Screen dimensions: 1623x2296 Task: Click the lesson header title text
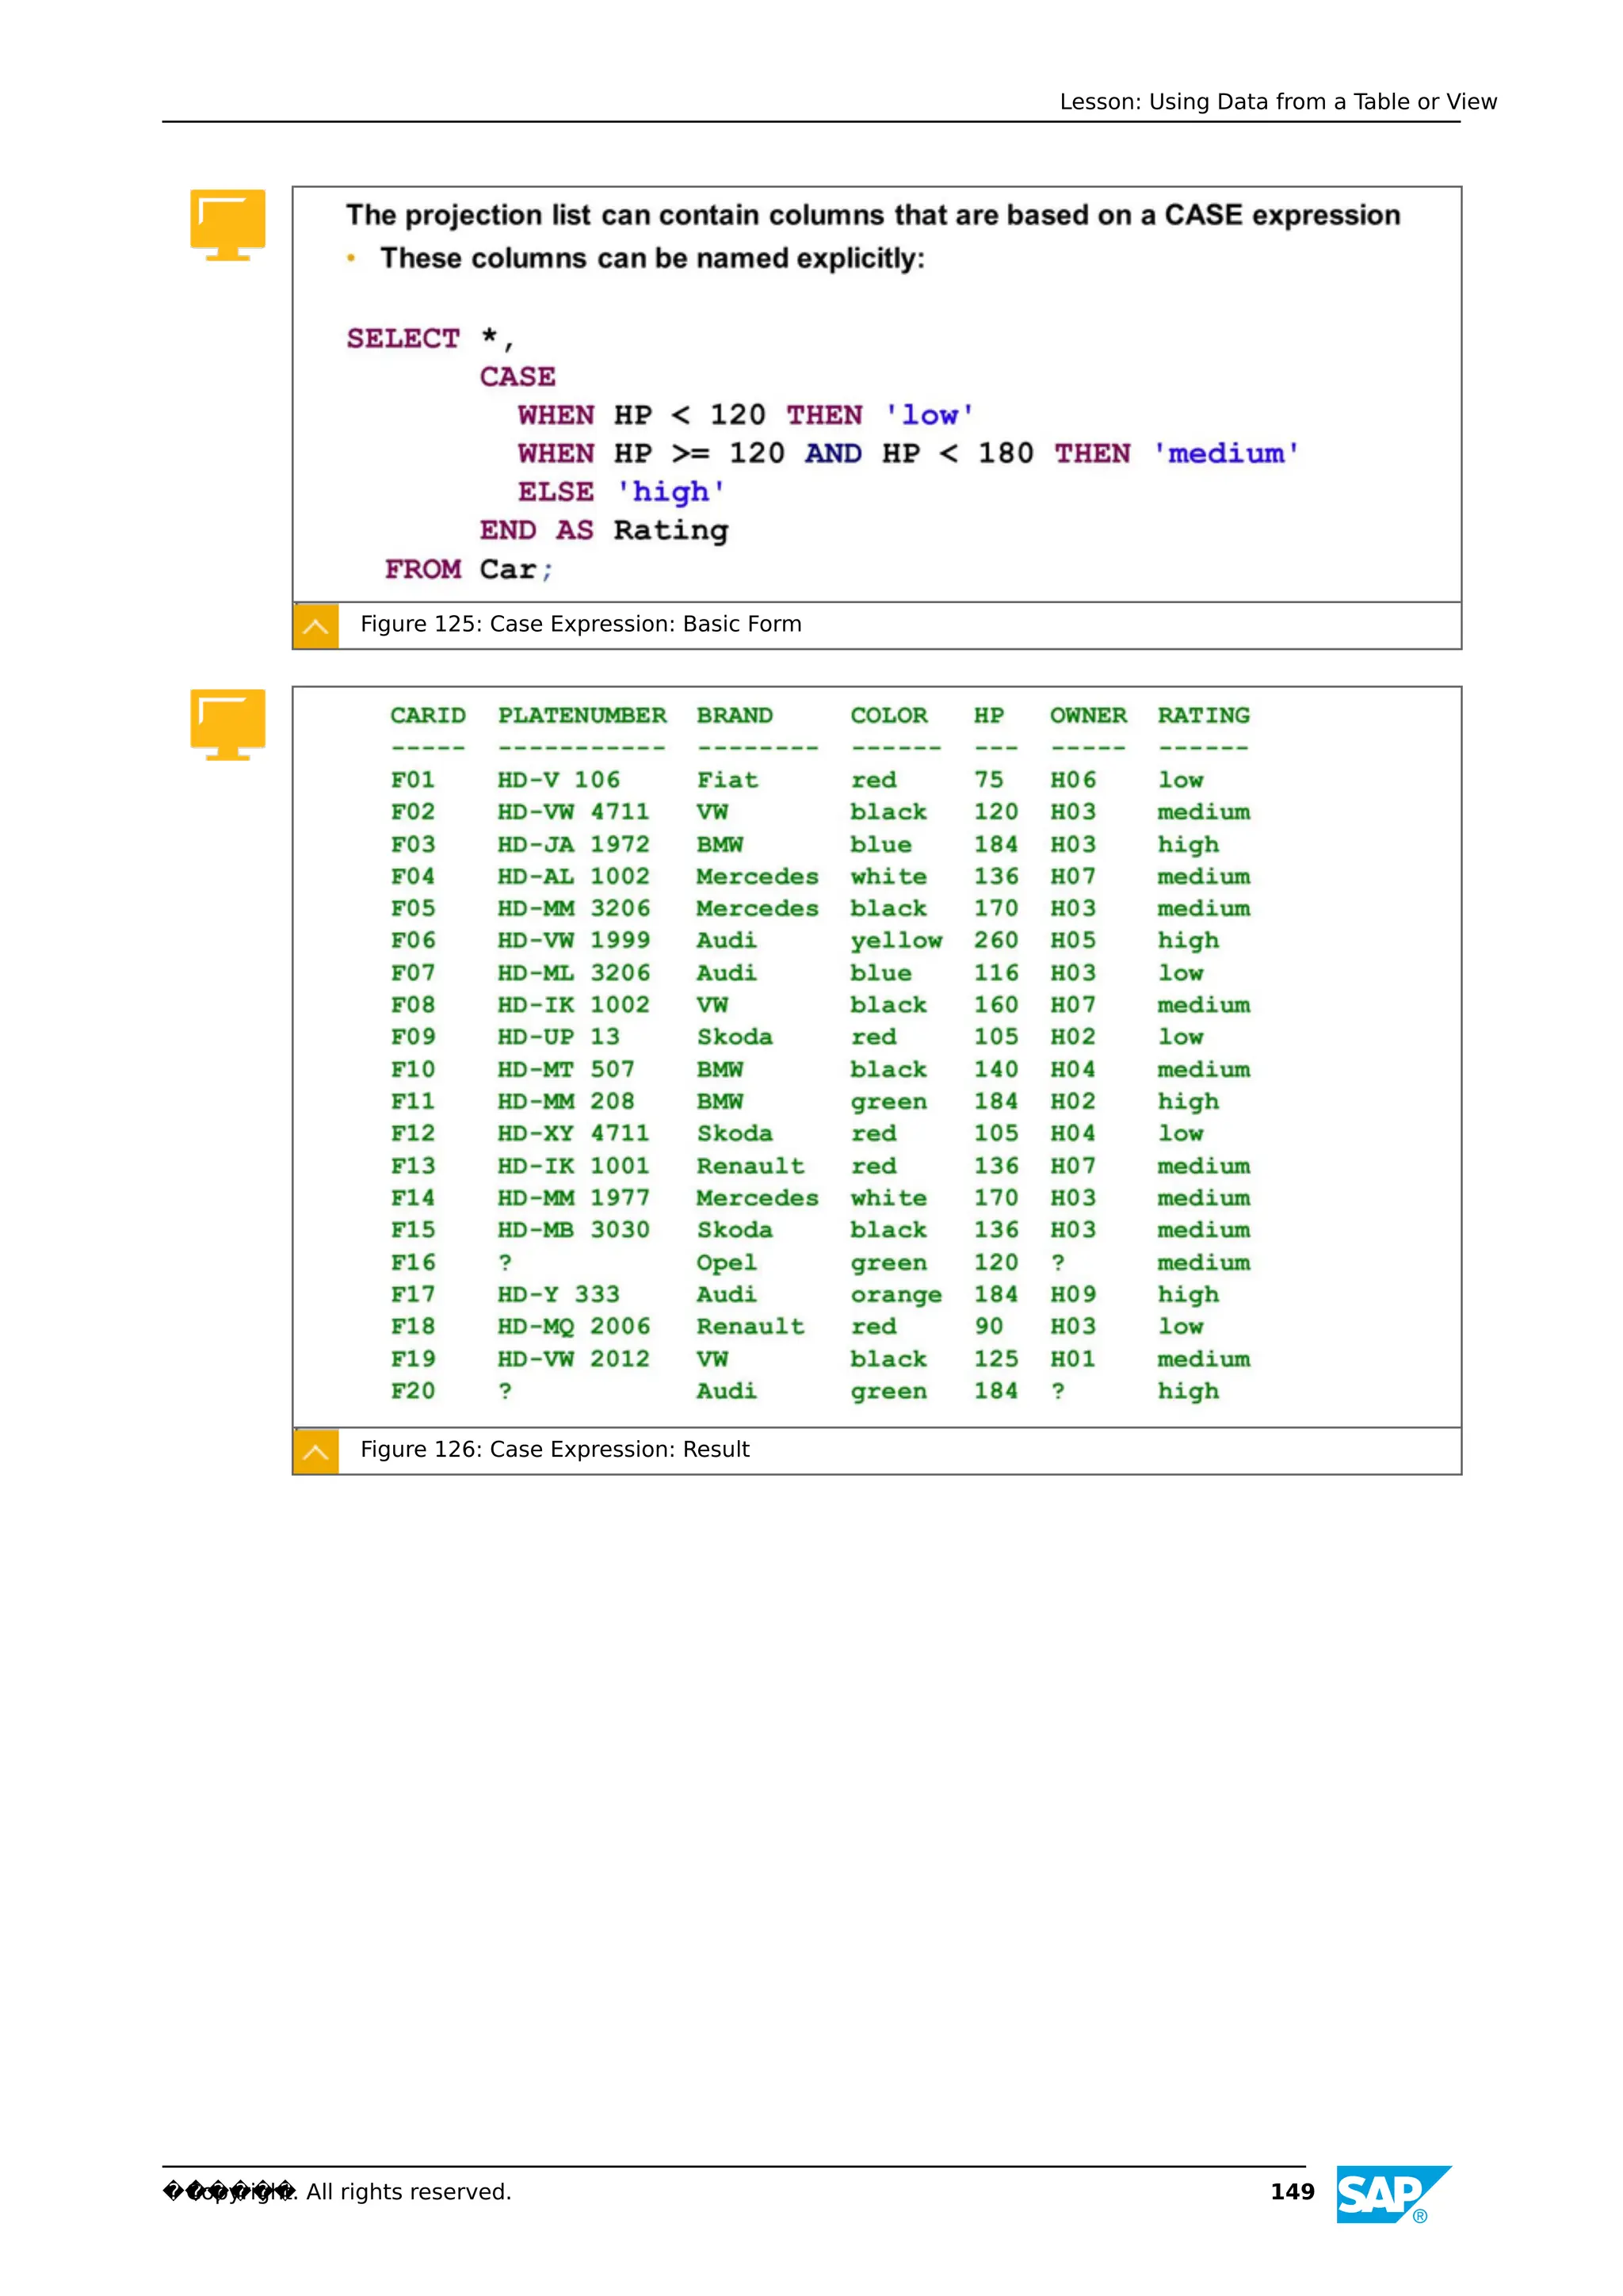point(1277,102)
